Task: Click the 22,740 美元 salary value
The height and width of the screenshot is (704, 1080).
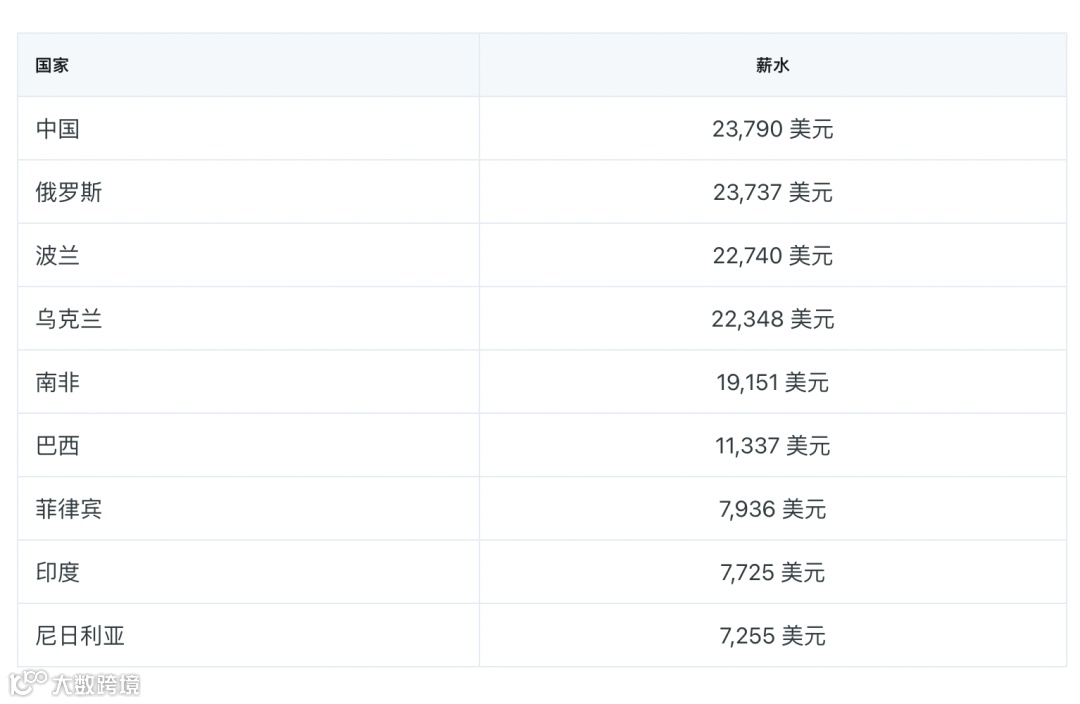Action: pyautogui.click(x=772, y=256)
